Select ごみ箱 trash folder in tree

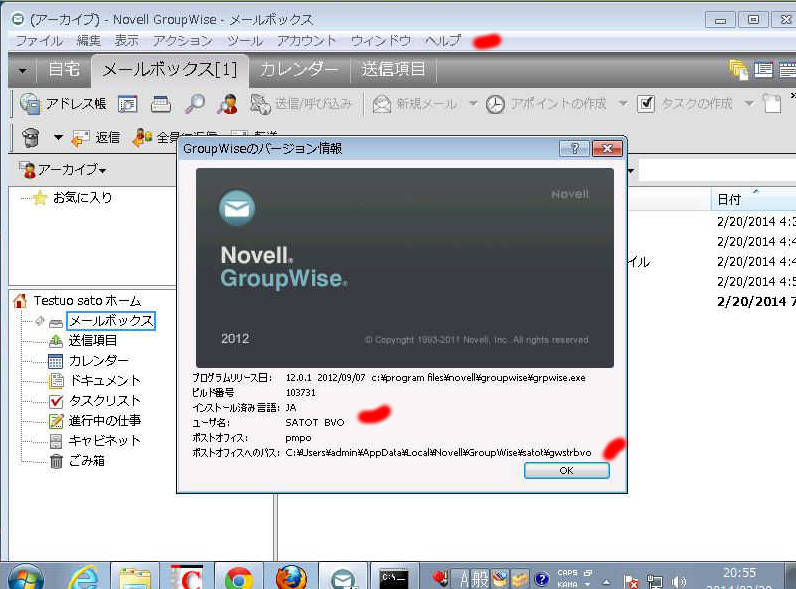[x=87, y=461]
